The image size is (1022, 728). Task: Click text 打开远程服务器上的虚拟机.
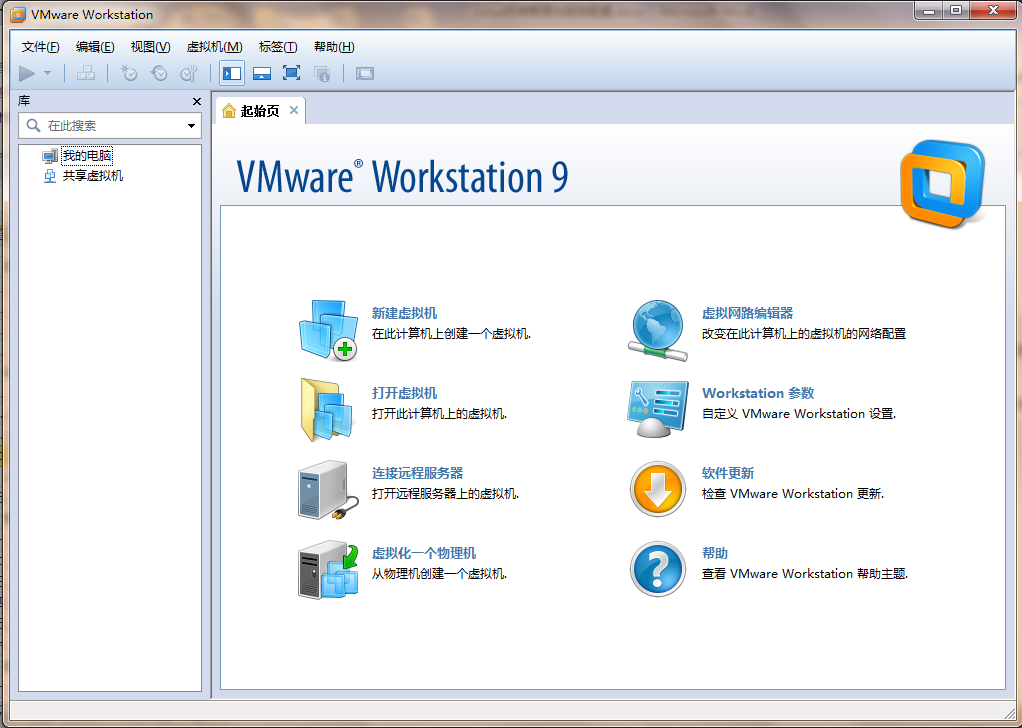445,494
